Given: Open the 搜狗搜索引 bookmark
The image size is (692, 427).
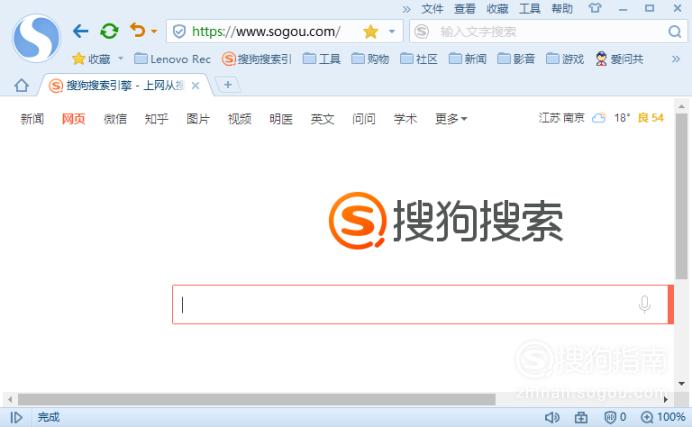Looking at the screenshot, I should click(x=257, y=59).
